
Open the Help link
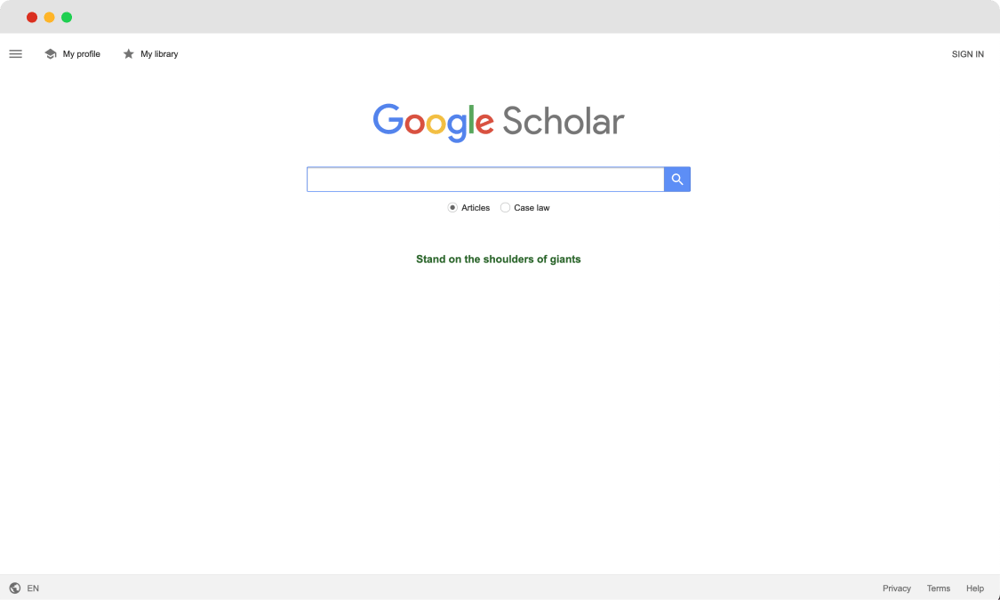pos(974,588)
